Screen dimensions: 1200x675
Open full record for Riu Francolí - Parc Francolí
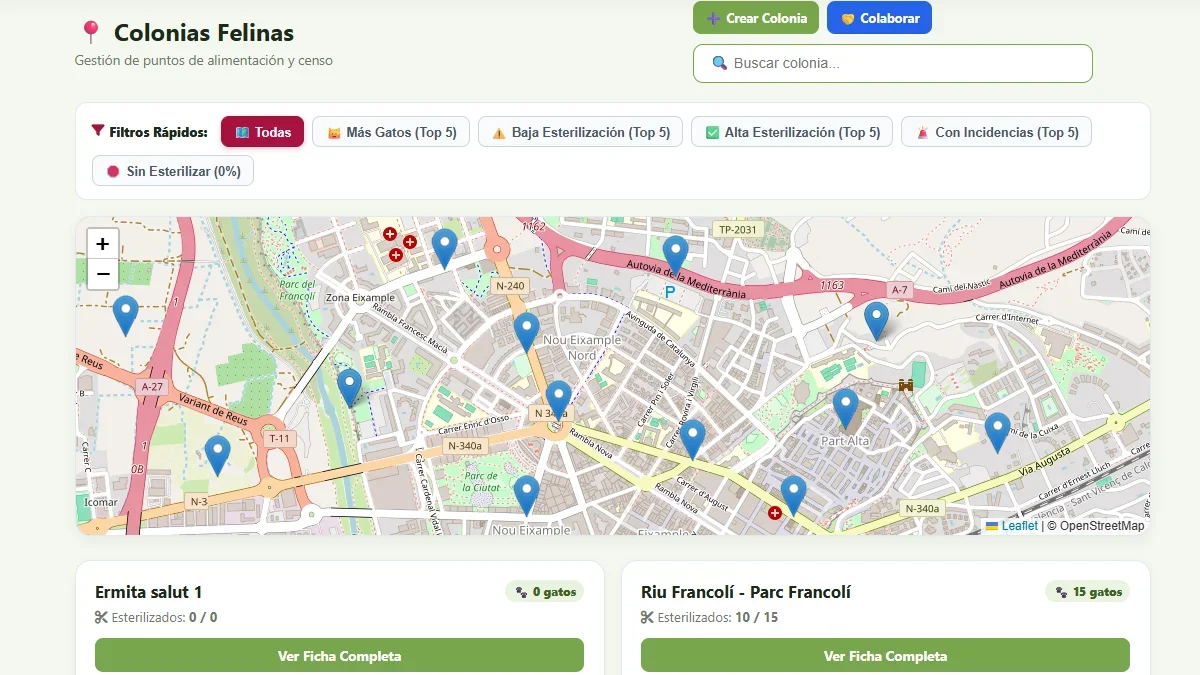point(885,656)
